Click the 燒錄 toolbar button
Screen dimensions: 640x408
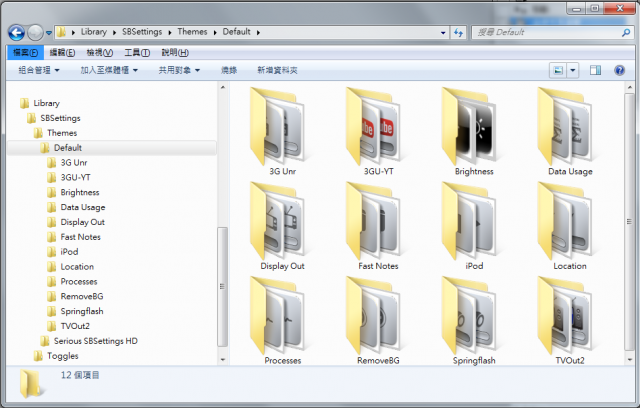229,71
